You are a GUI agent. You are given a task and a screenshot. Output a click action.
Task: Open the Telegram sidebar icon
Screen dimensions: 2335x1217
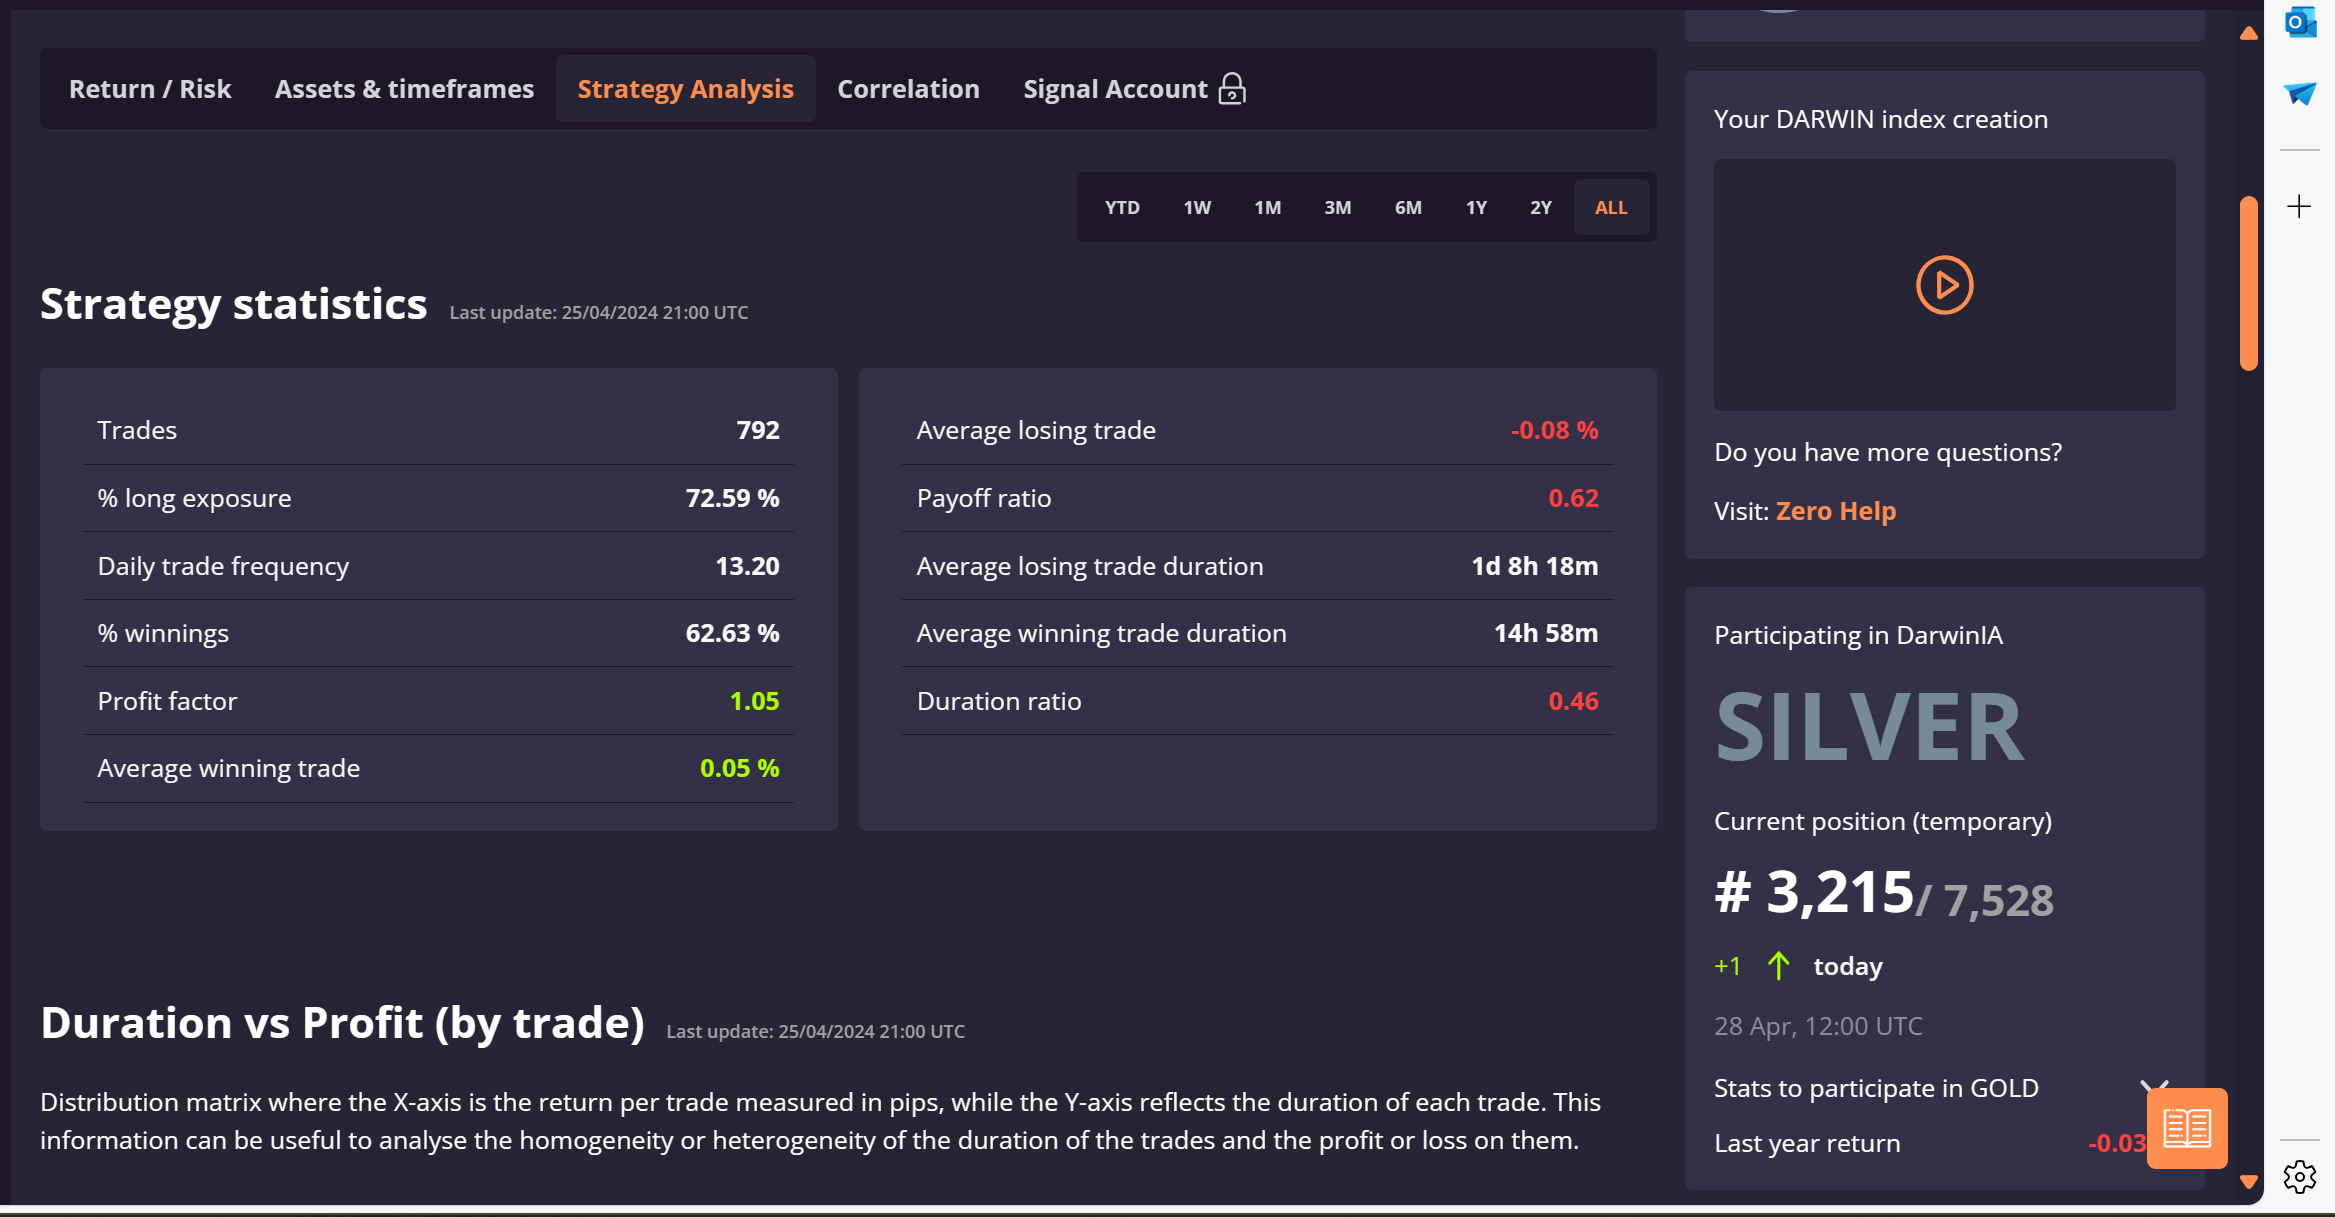tap(2300, 93)
